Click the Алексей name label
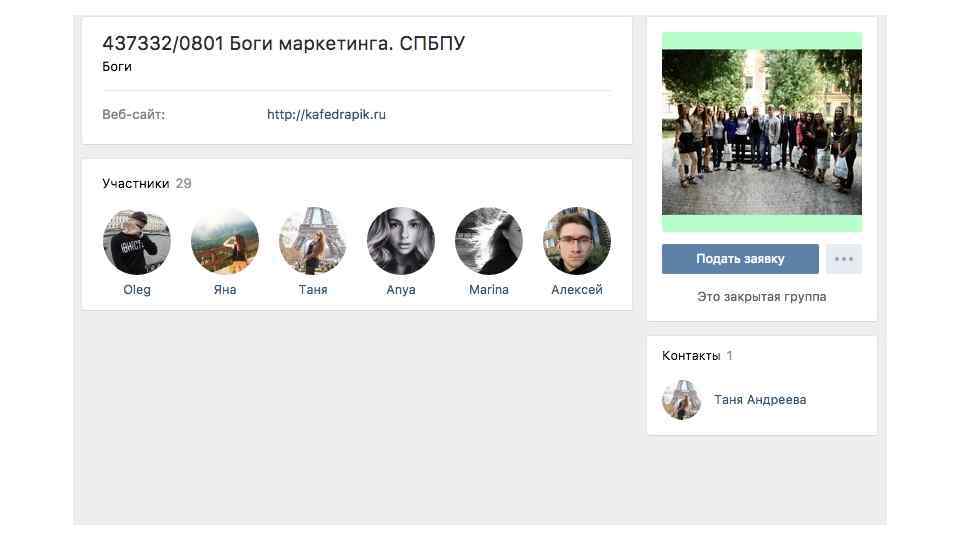 [577, 290]
